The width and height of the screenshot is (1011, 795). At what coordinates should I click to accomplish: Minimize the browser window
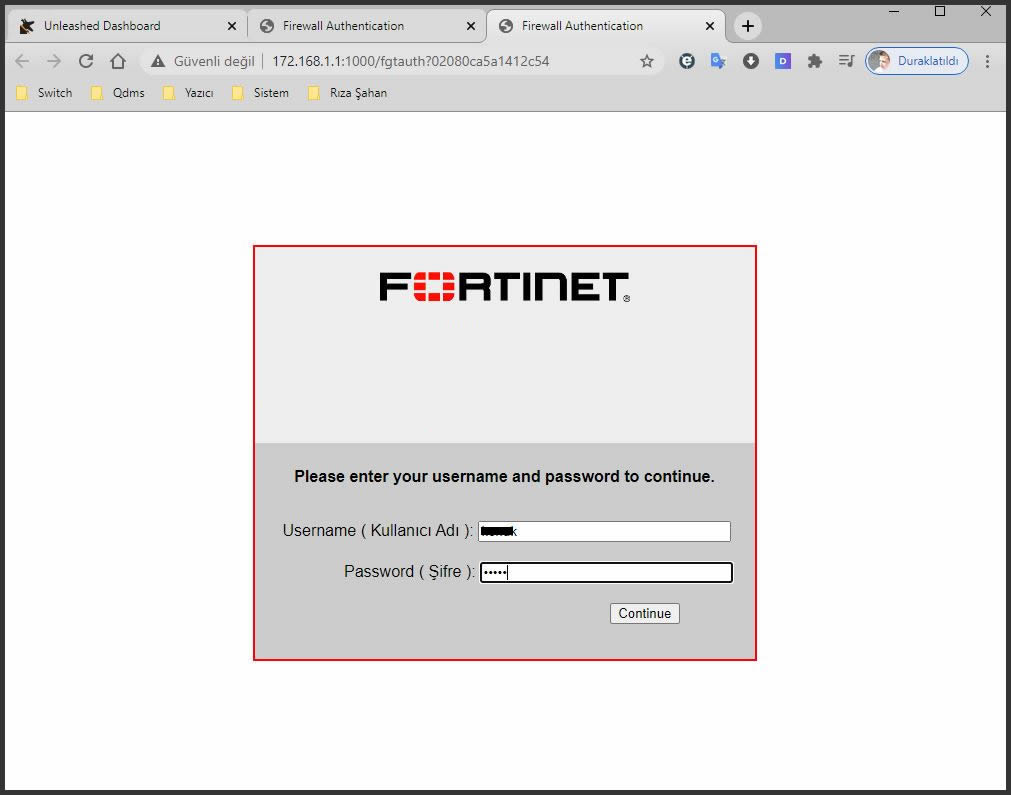click(894, 12)
